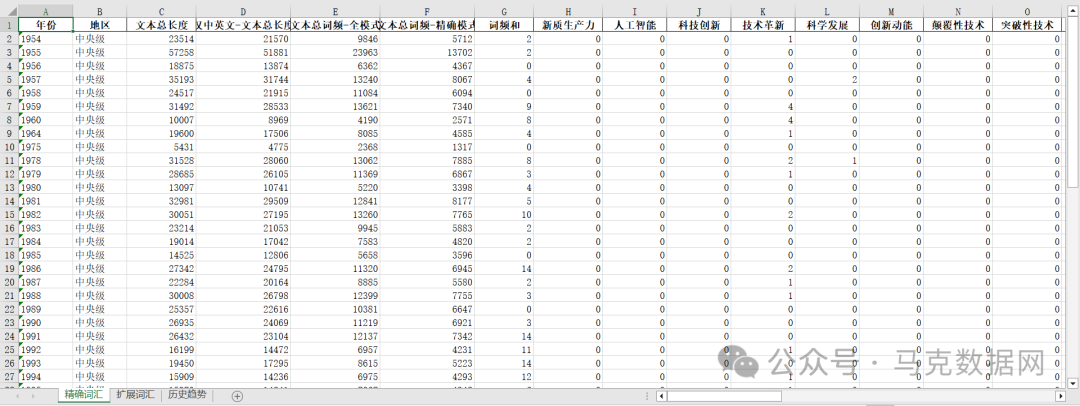Select column A header

45,11
